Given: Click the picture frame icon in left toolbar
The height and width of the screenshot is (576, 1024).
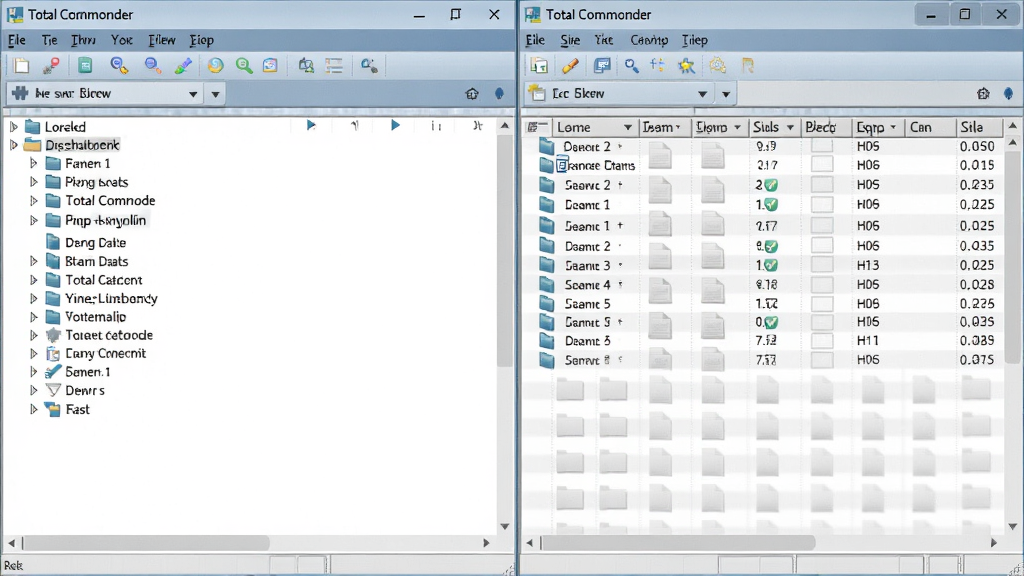Looking at the screenshot, I should (270, 65).
